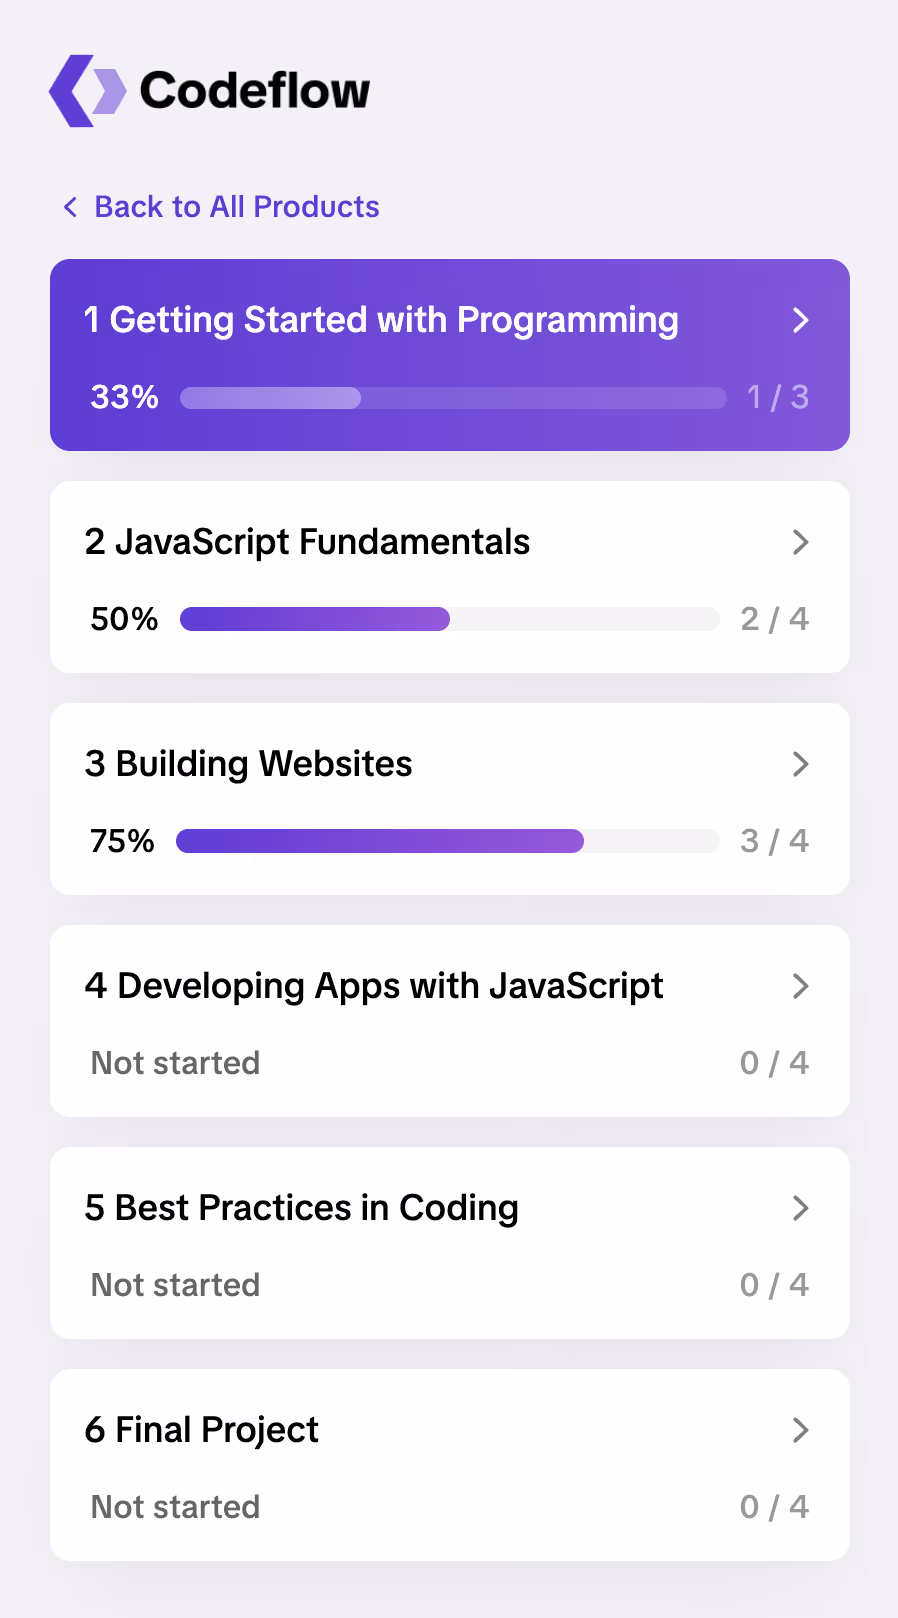Go back to All Products link
This screenshot has height=1618, width=898.
[x=236, y=207]
